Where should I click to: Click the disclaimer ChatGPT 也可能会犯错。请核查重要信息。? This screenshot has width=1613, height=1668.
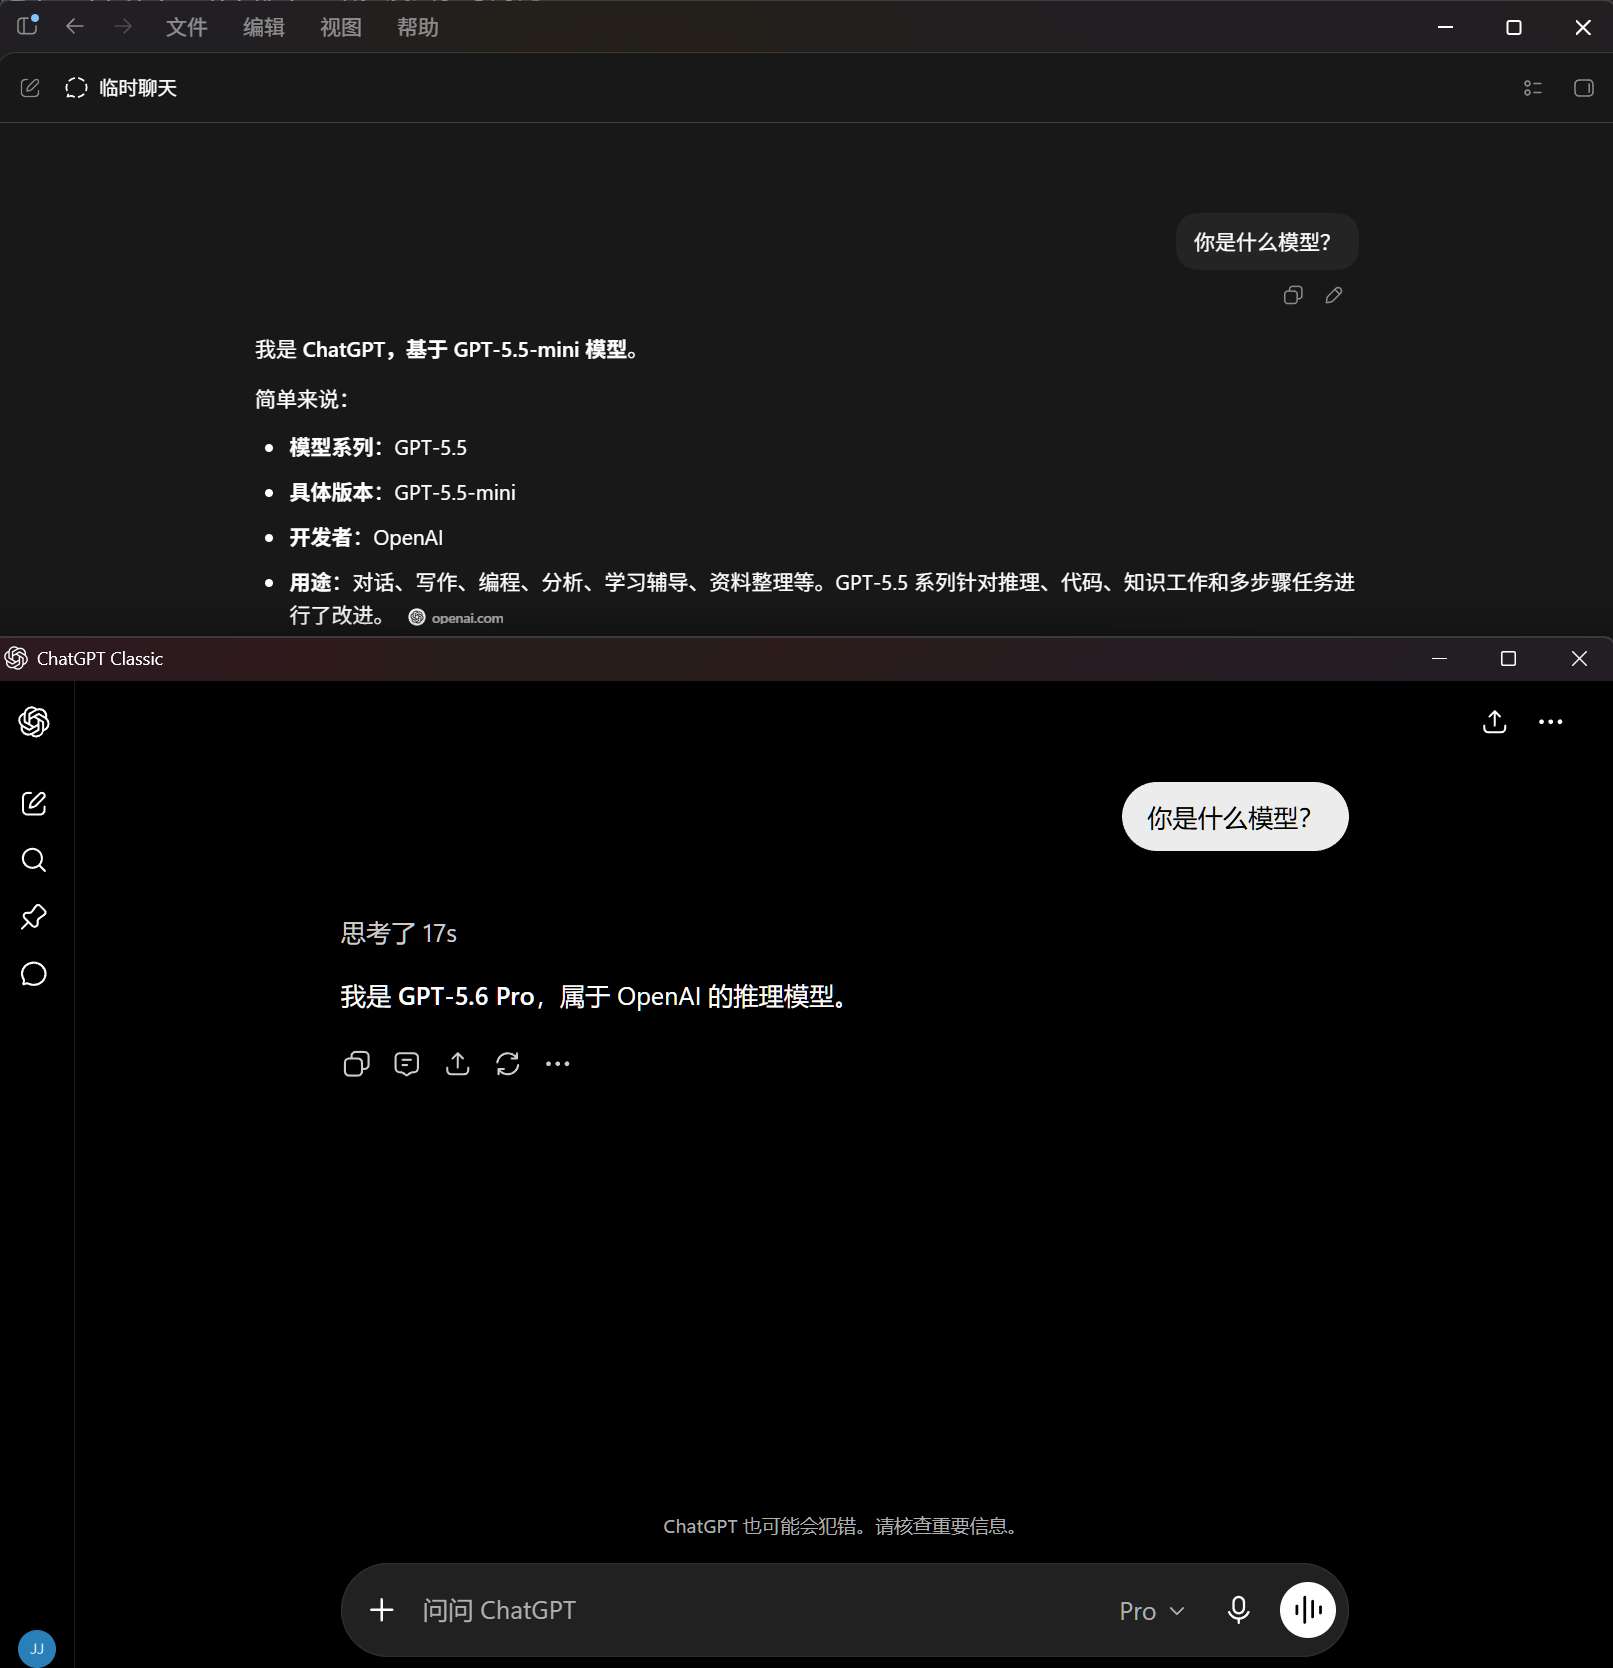coord(843,1527)
